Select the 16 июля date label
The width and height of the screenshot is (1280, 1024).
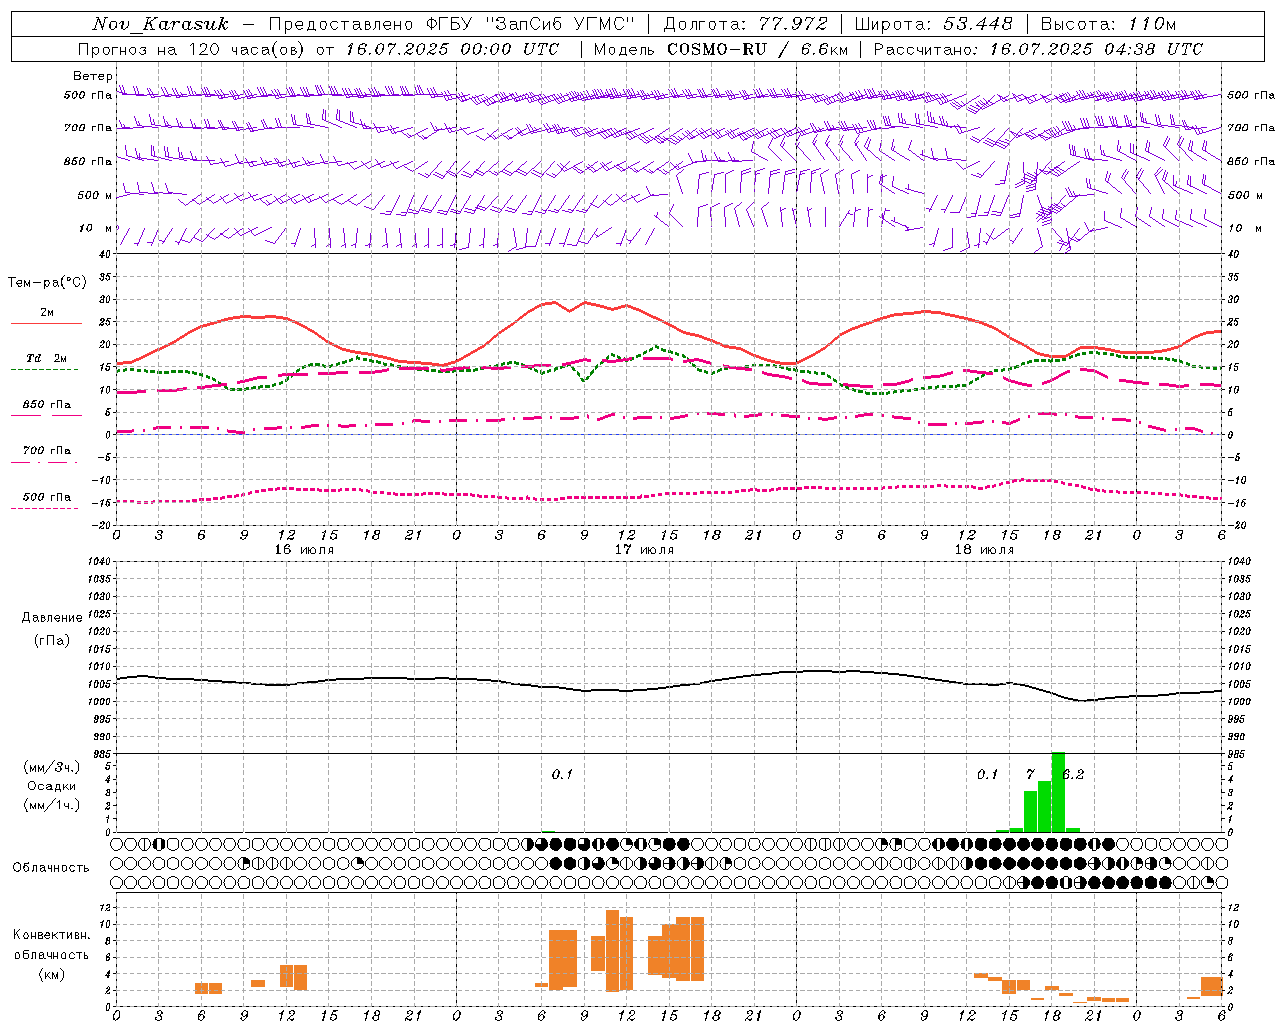304,549
